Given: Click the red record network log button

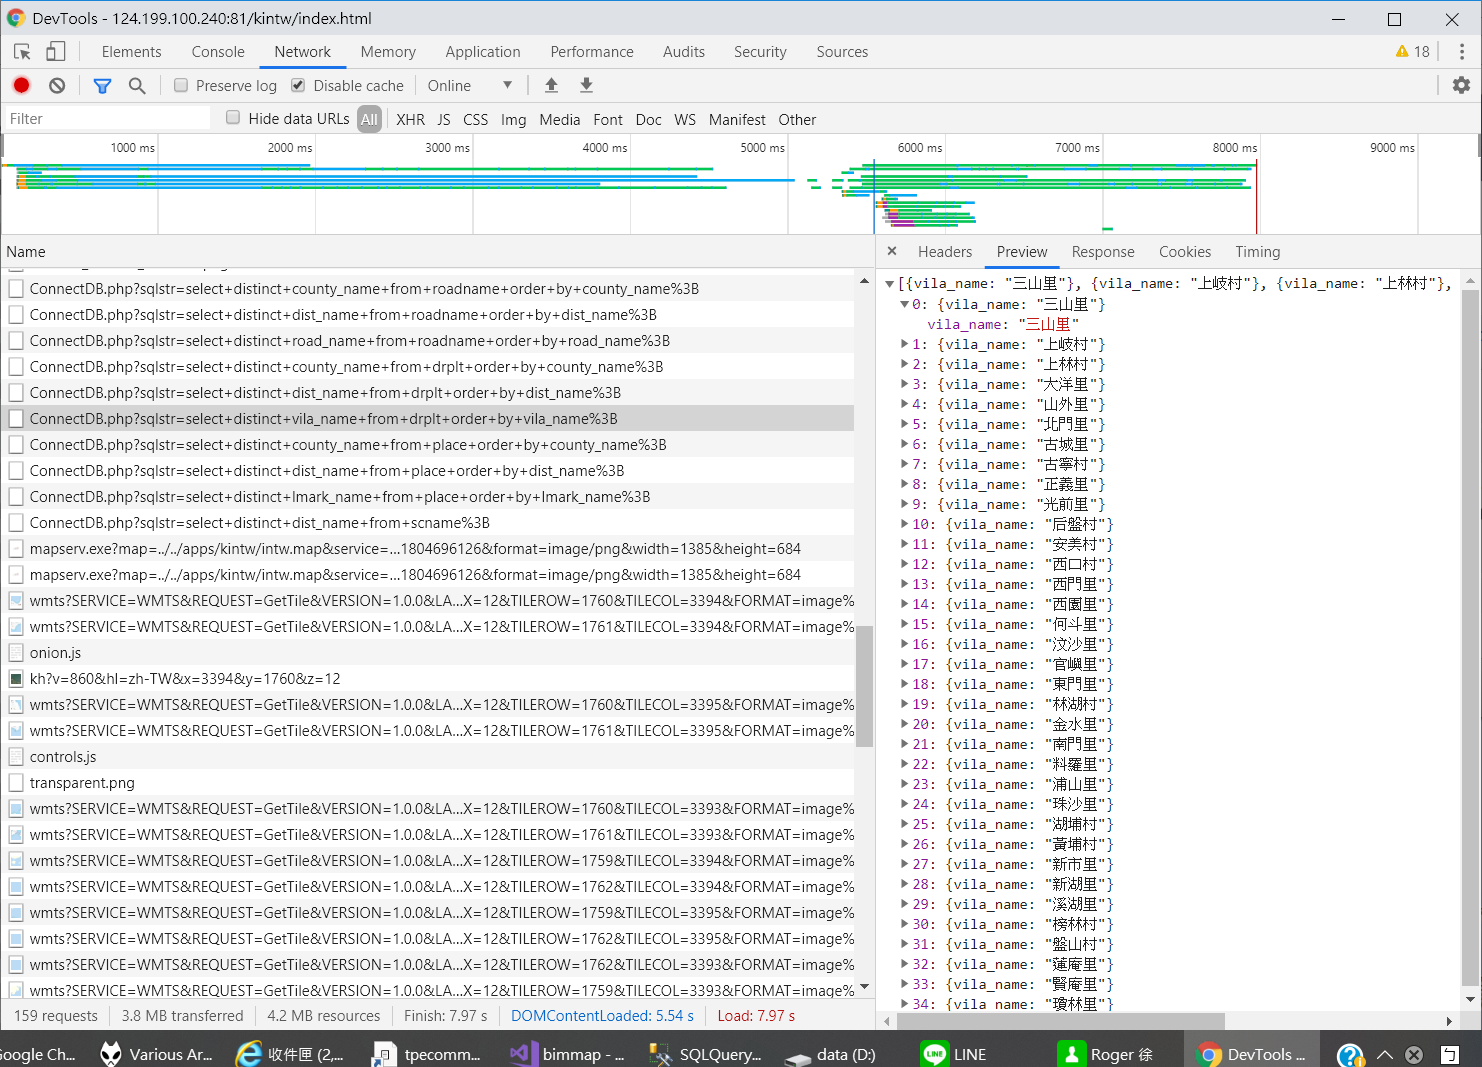Looking at the screenshot, I should pos(22,86).
